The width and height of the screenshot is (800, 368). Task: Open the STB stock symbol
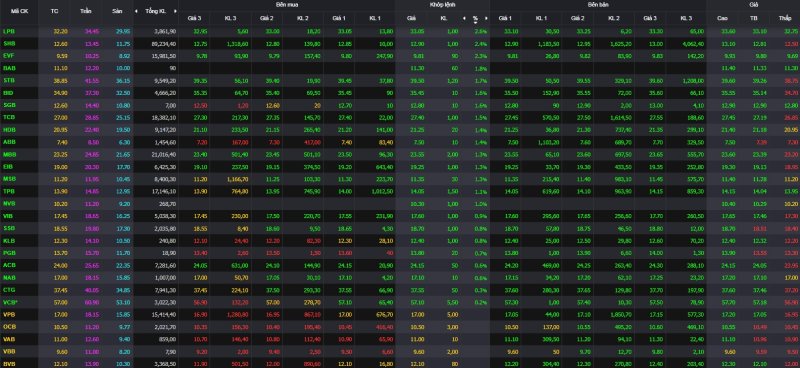(9, 80)
